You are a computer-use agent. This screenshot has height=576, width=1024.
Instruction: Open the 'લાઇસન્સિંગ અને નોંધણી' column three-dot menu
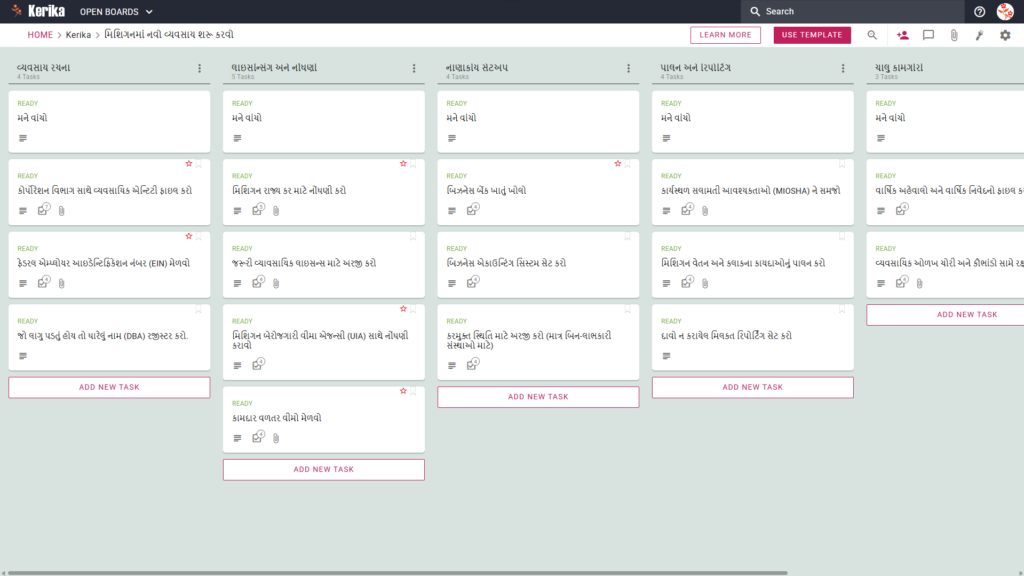pos(414,68)
